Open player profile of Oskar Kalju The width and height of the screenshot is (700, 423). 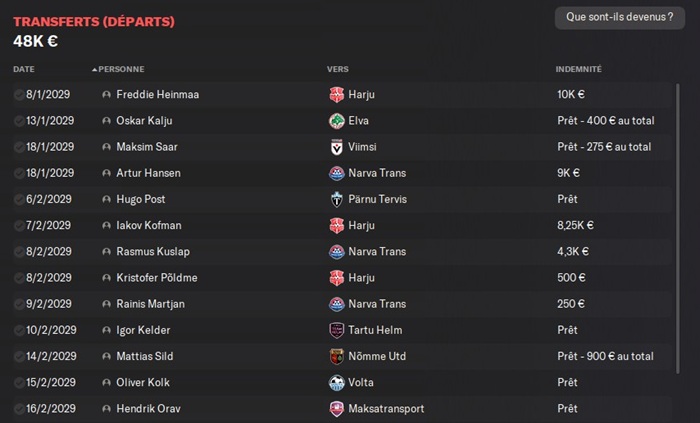tap(143, 121)
